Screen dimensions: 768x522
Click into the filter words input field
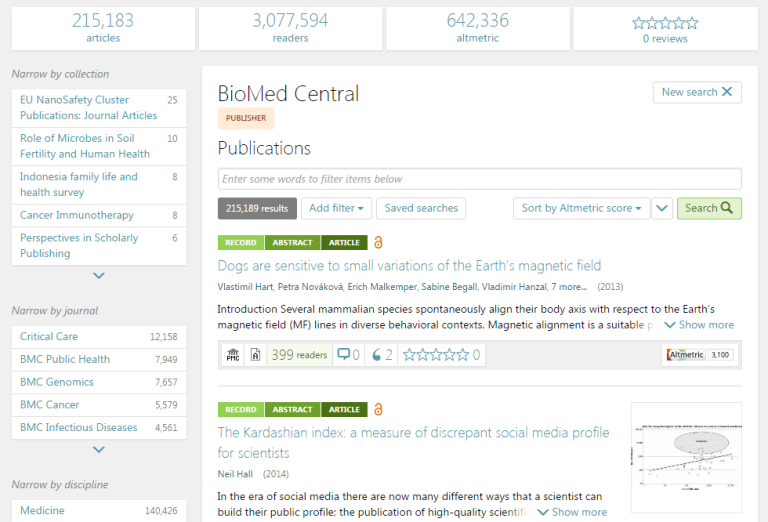480,179
